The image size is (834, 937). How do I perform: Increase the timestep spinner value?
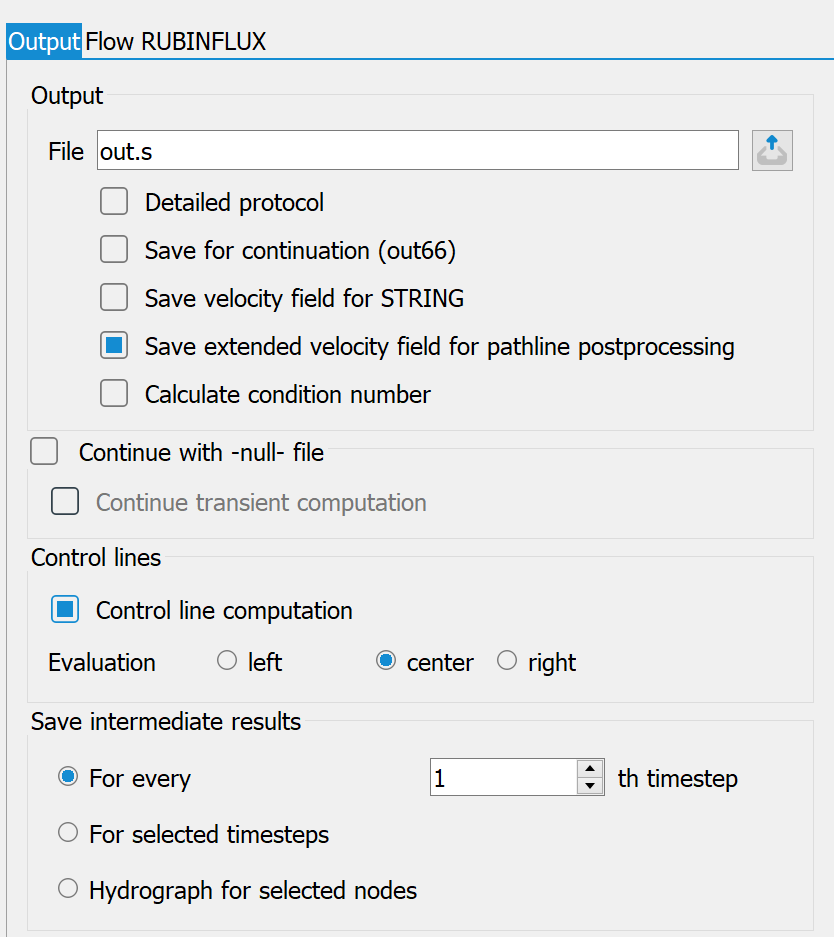[x=590, y=768]
